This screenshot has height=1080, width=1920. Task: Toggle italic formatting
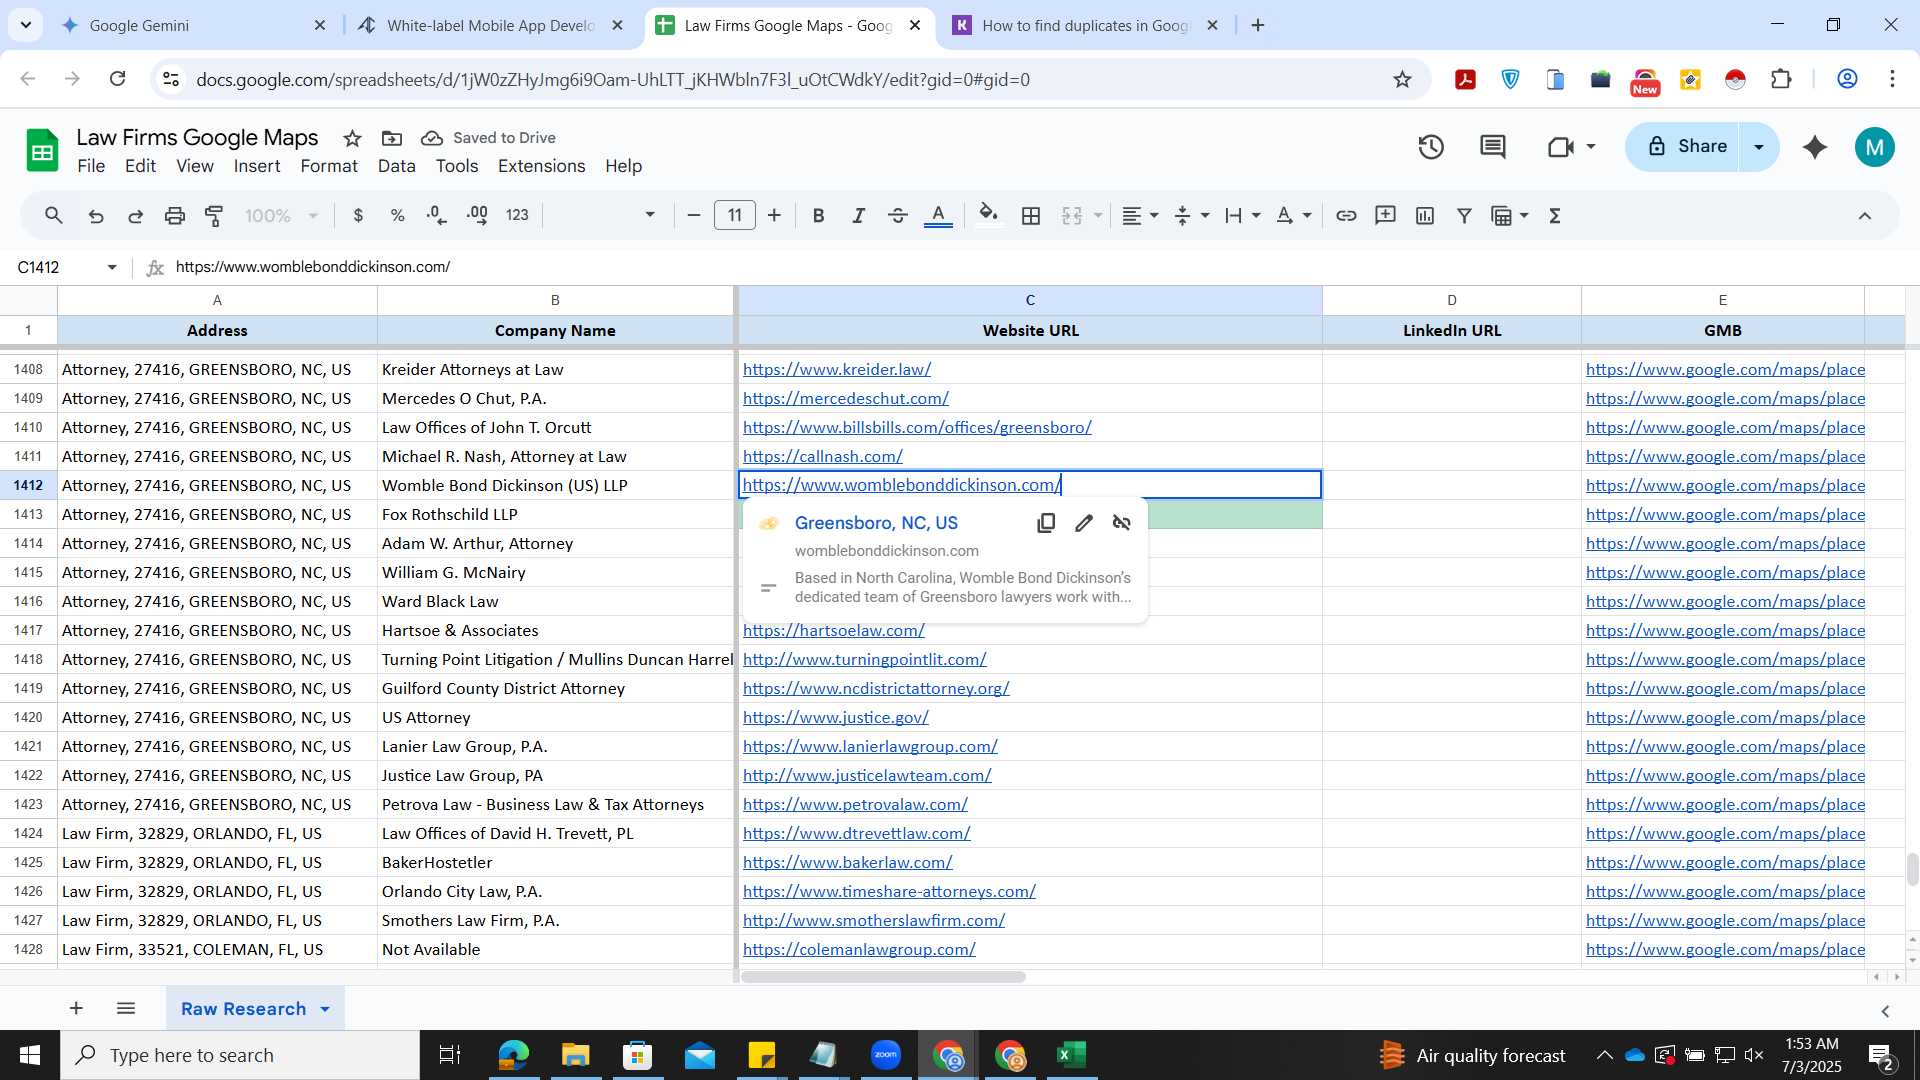[x=858, y=215]
